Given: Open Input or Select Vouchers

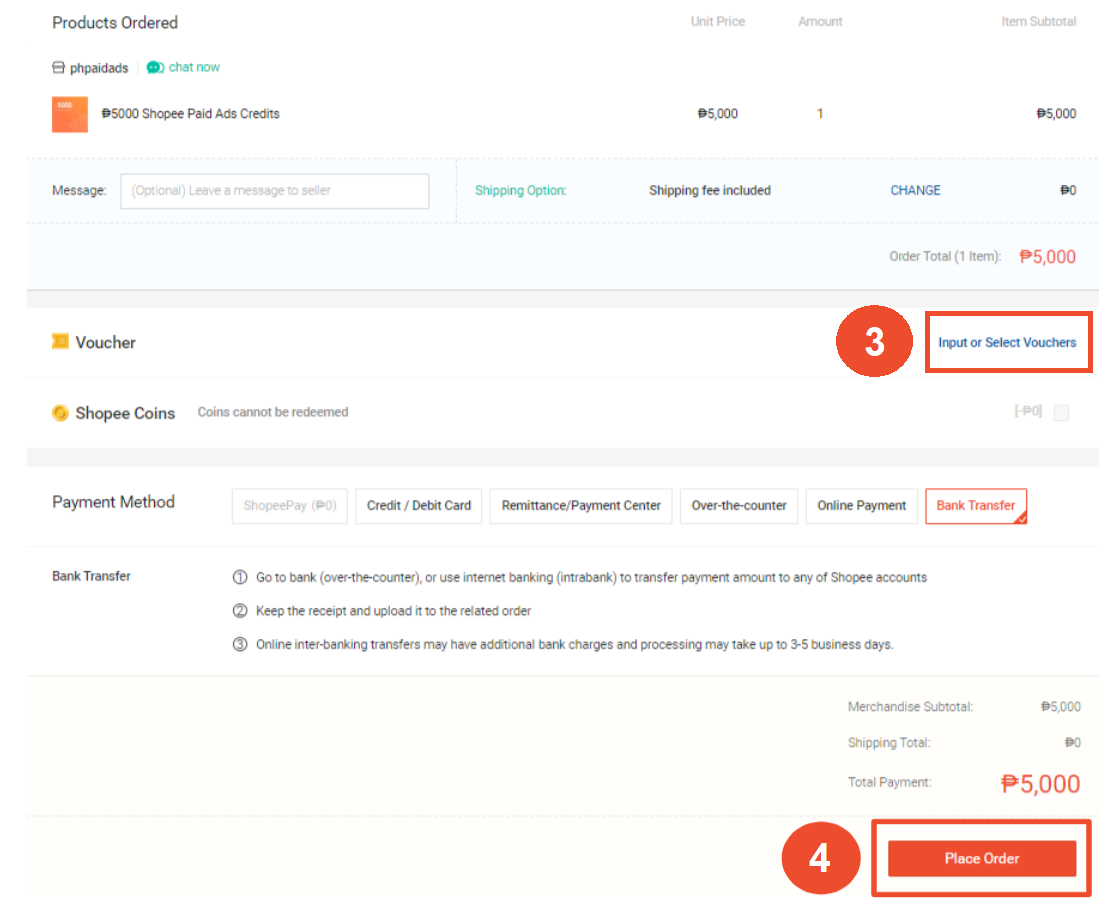Looking at the screenshot, I should (1007, 343).
